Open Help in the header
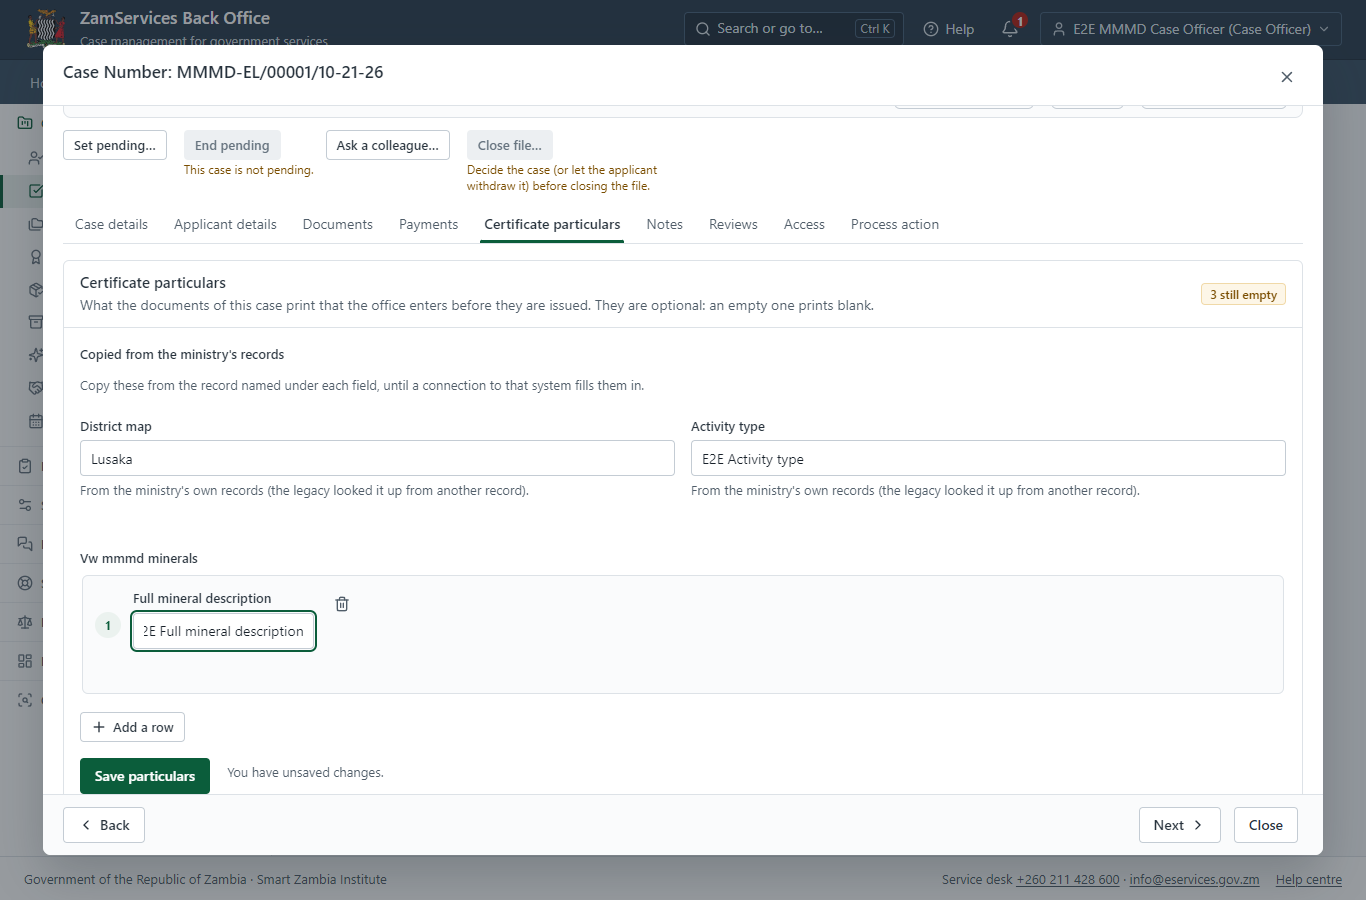1366x900 pixels. coord(948,29)
